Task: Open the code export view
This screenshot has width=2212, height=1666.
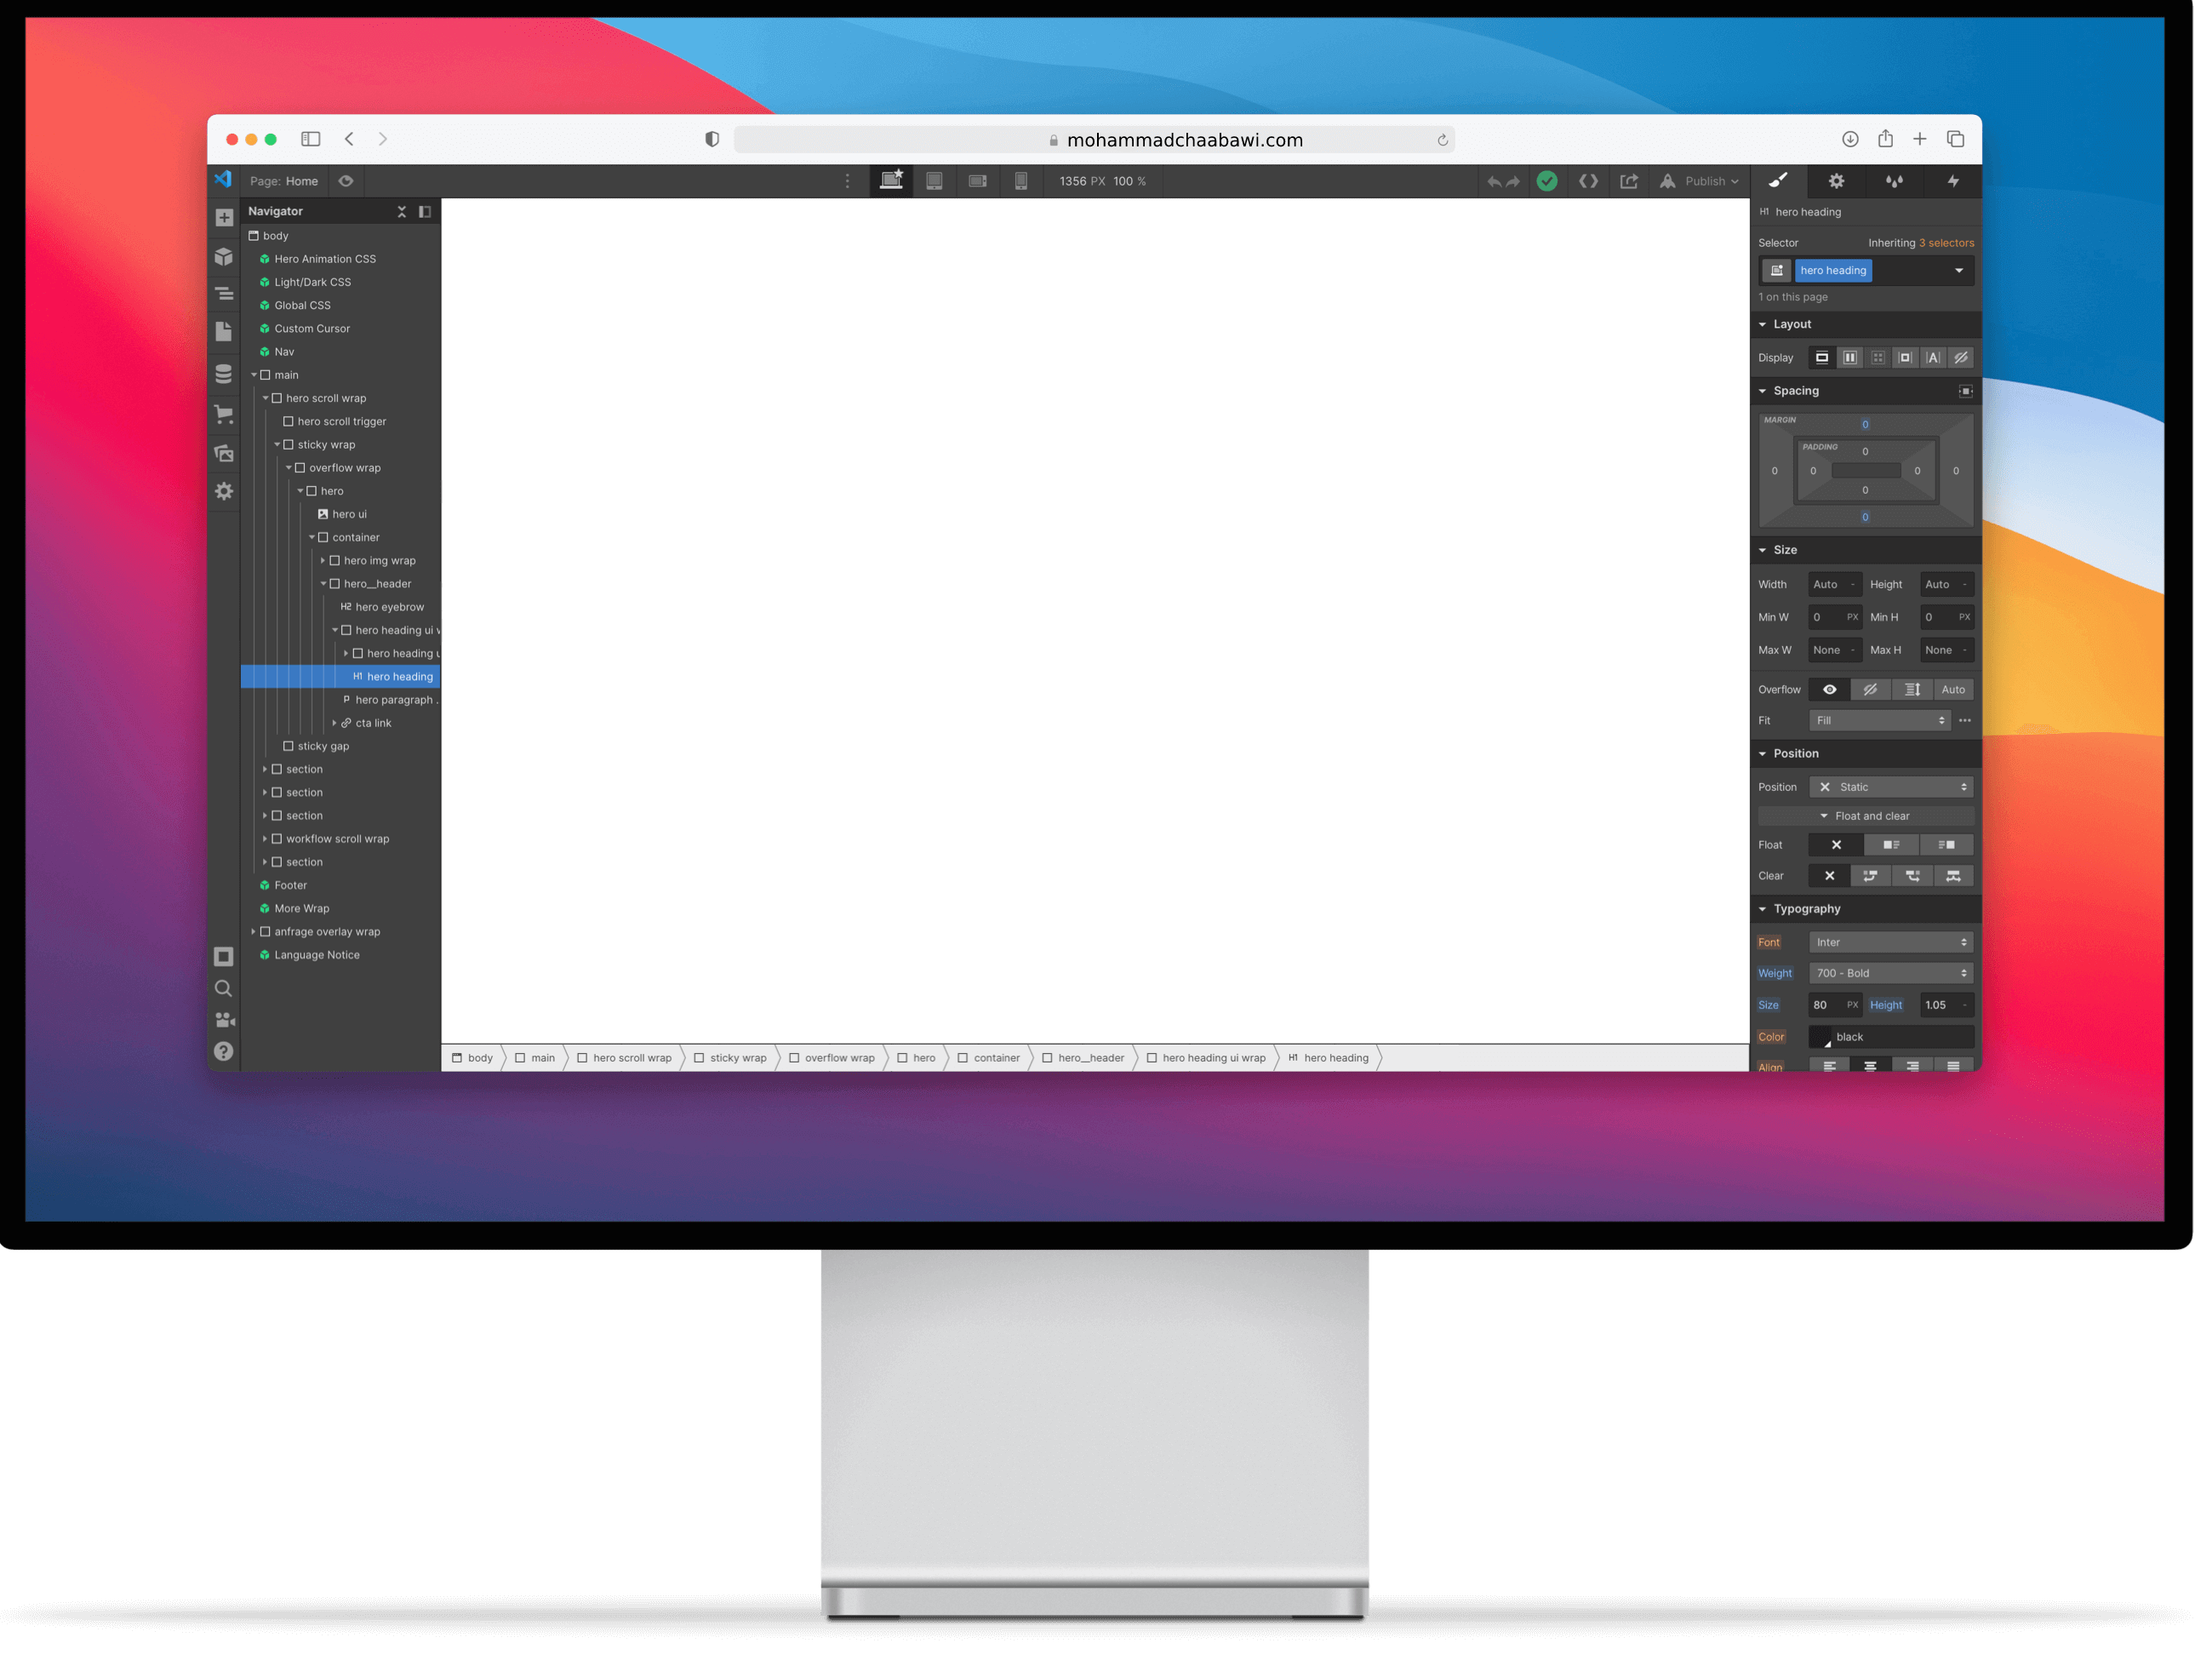Action: 1589,181
